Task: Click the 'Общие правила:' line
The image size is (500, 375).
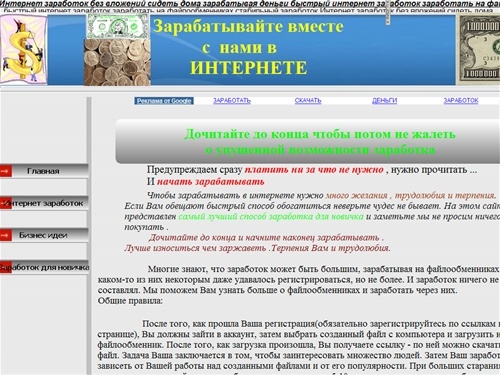Action: click(130, 301)
